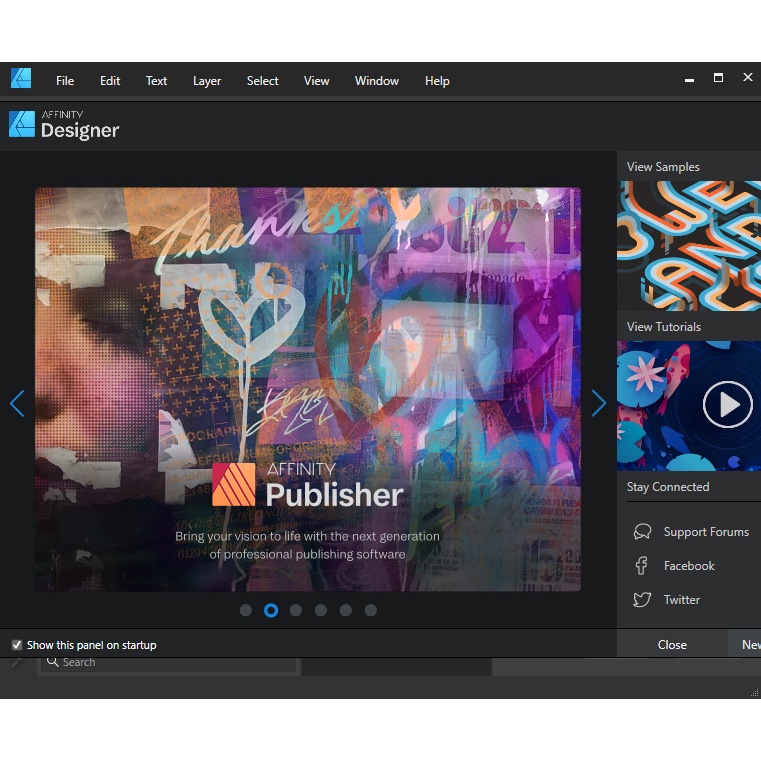Select the third carousel dot indicator

coord(296,610)
